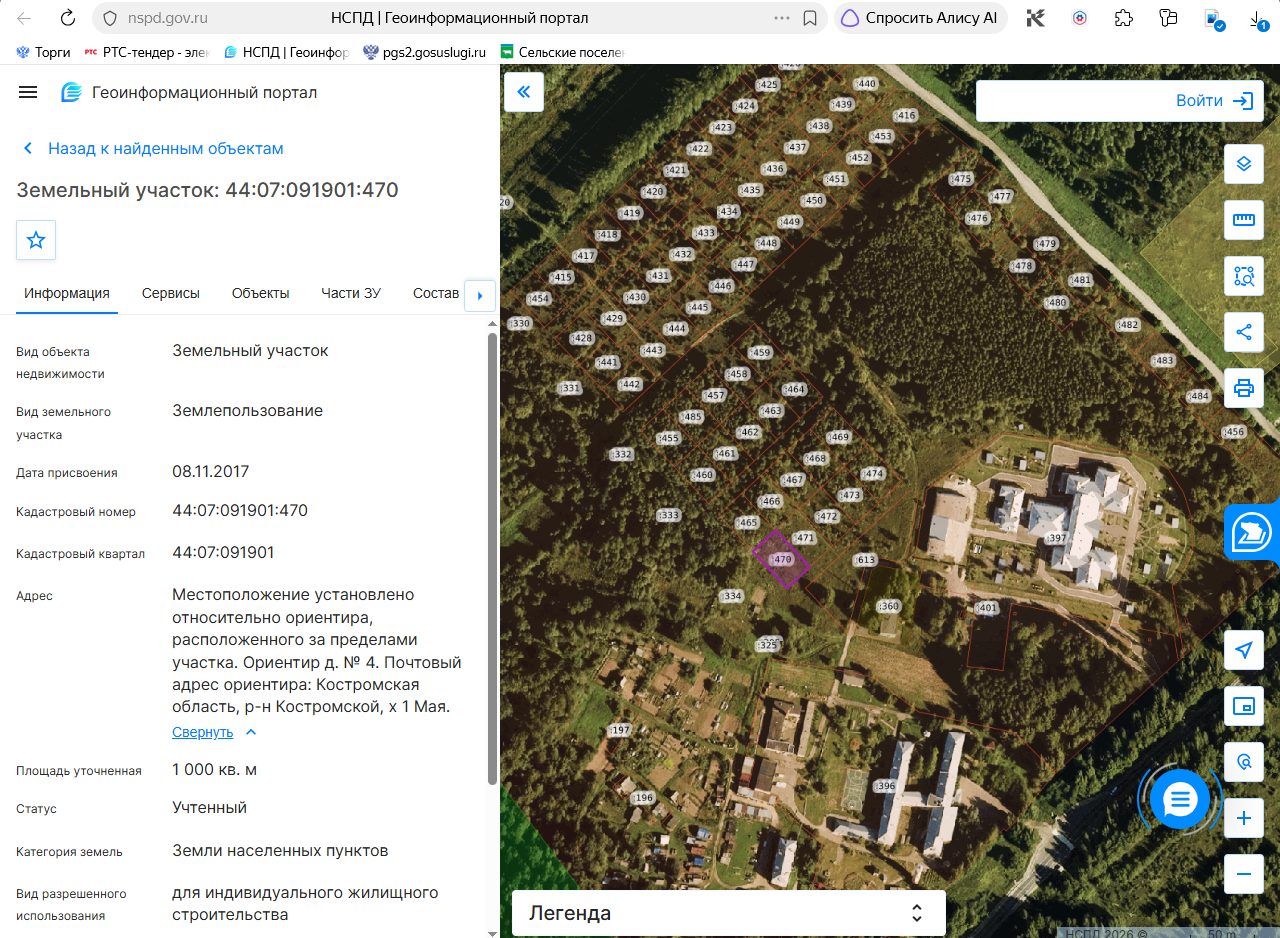1280x938 pixels.
Task: Select highlighted parcel 470 on map
Action: (781, 559)
